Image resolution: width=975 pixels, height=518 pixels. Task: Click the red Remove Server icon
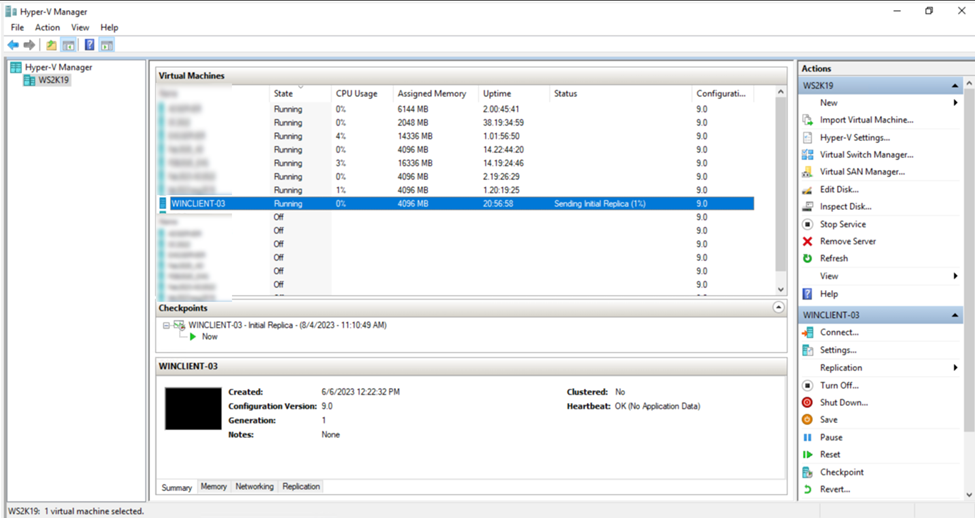pyautogui.click(x=807, y=241)
